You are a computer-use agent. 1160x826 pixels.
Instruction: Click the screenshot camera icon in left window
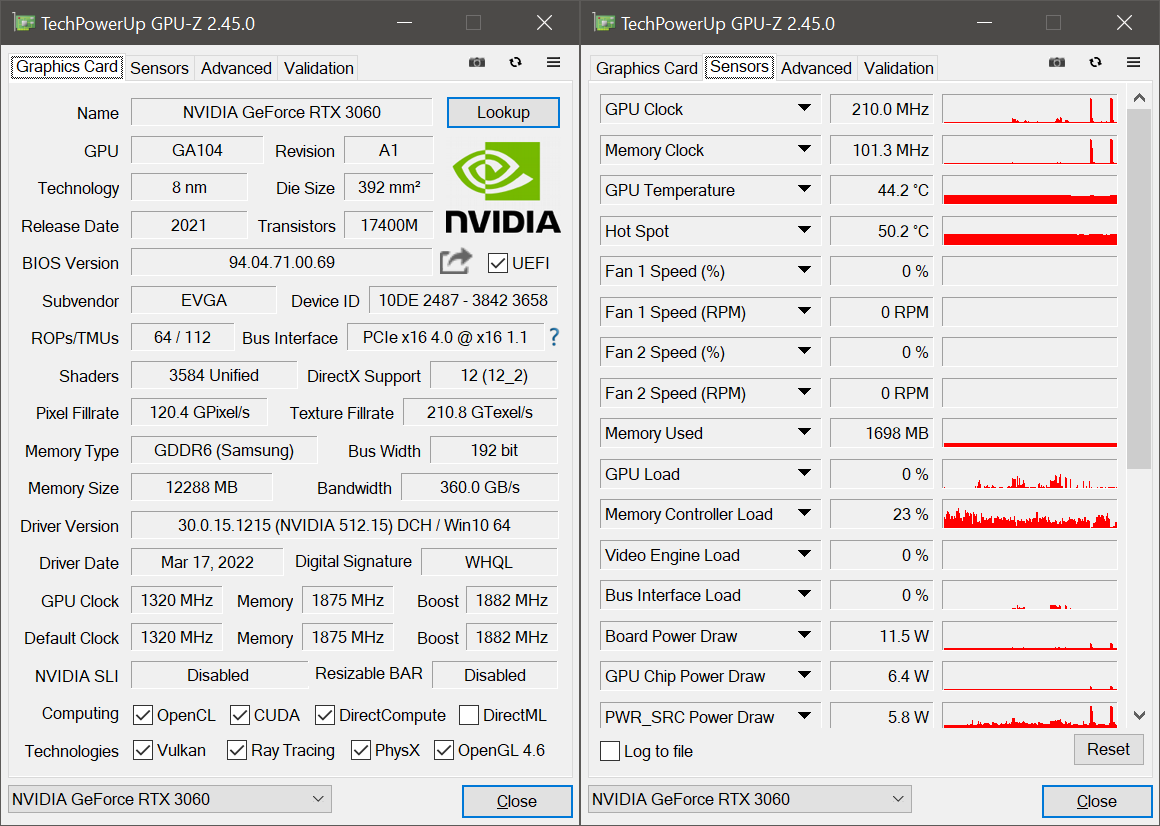point(477,63)
